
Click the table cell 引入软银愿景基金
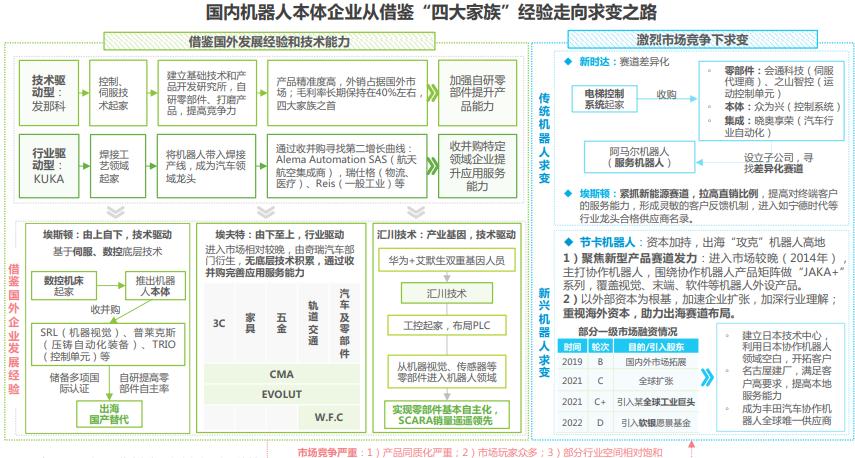[x=656, y=423]
